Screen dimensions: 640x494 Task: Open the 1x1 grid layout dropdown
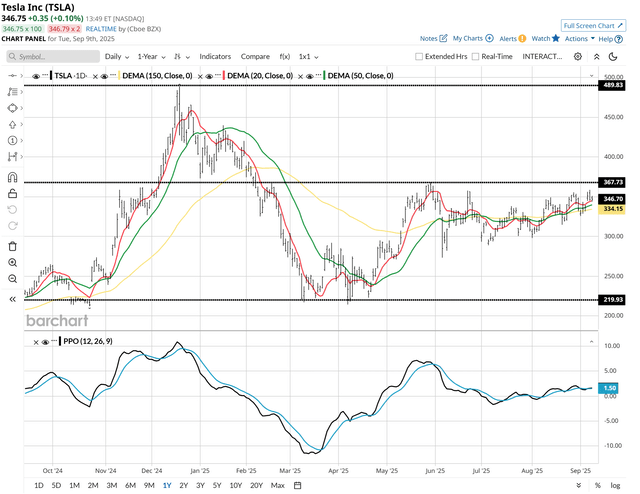[309, 57]
